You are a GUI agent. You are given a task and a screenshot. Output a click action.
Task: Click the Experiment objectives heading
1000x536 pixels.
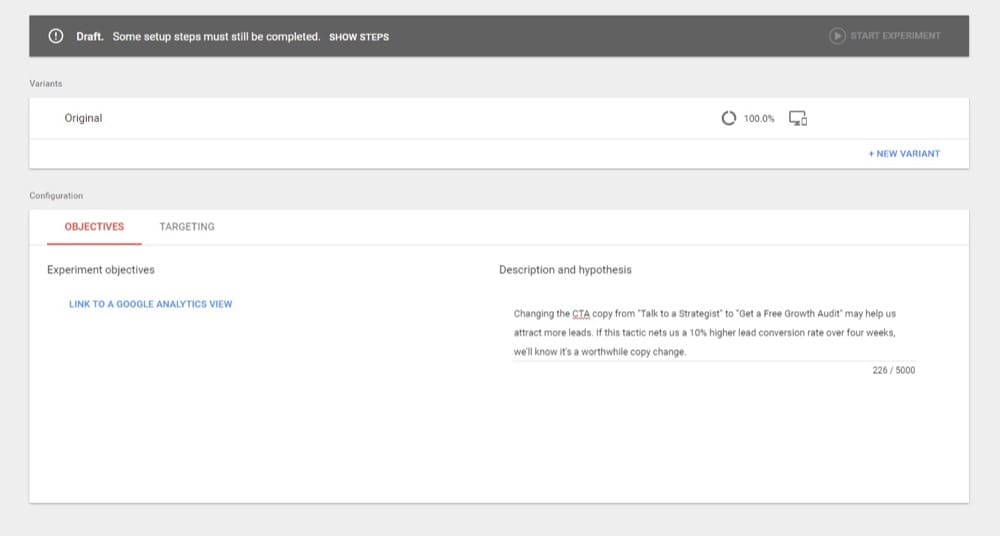tap(101, 270)
